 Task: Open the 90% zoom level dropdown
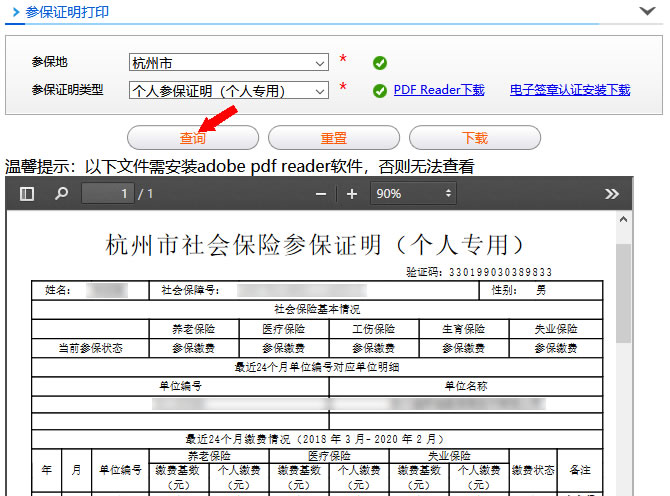point(413,194)
